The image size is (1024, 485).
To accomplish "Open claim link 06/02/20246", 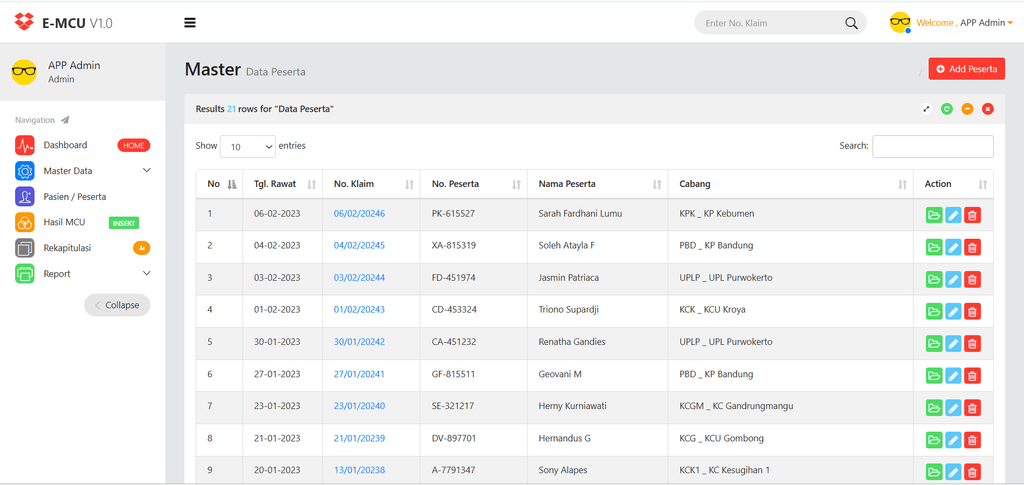I will point(359,213).
